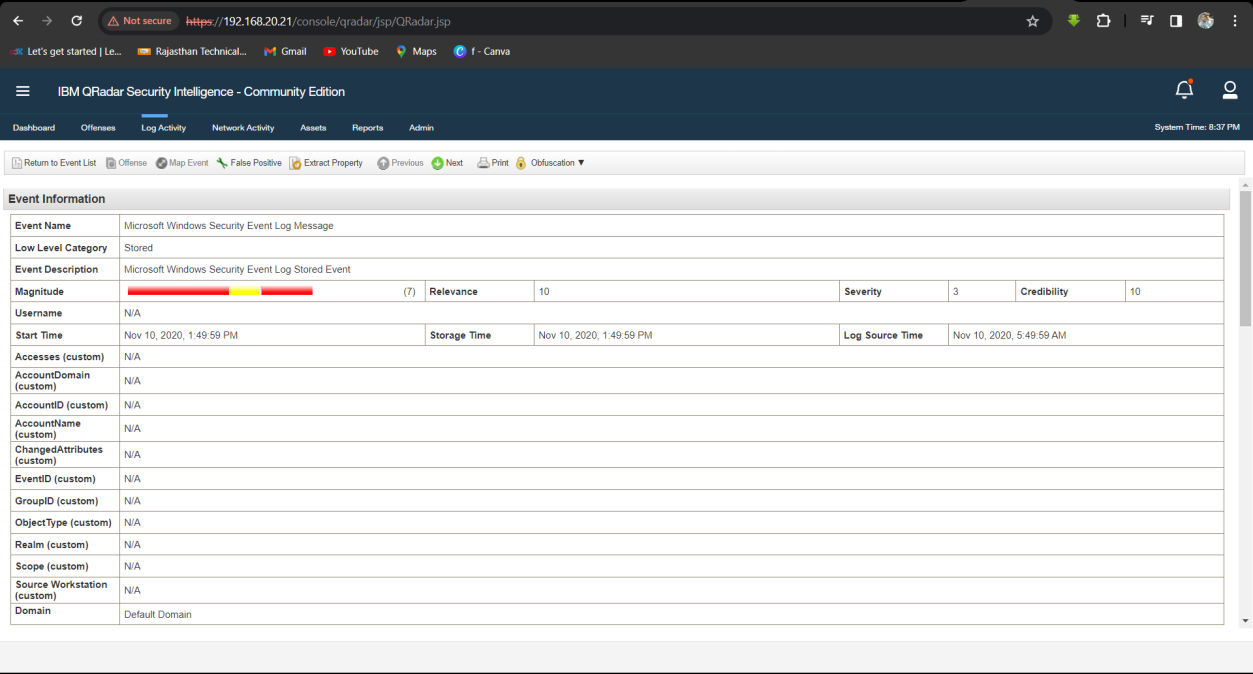Click the magnitude color bar
Image resolution: width=1253 pixels, height=674 pixels.
coord(220,291)
